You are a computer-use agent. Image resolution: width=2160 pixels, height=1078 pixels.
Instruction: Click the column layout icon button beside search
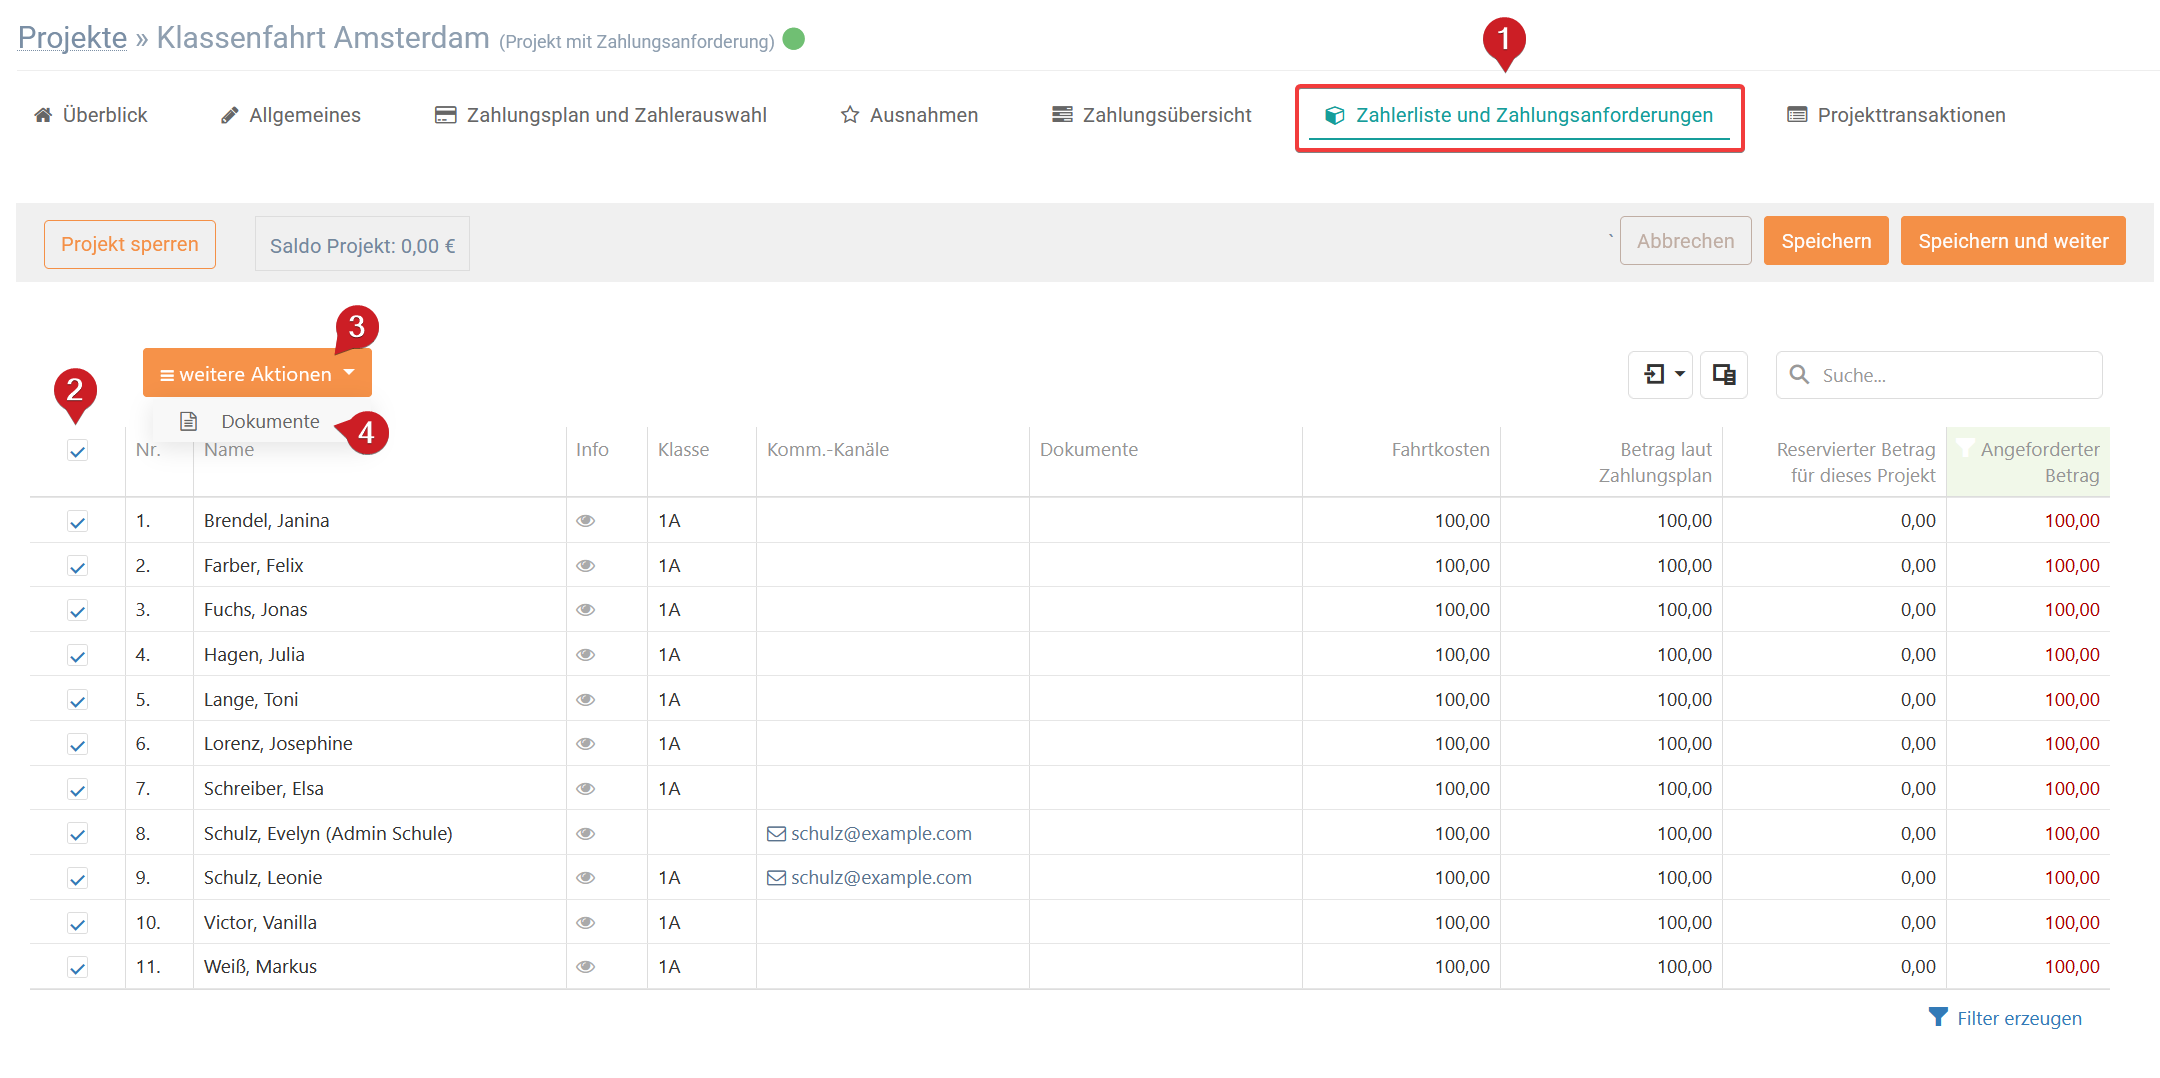pos(1724,375)
